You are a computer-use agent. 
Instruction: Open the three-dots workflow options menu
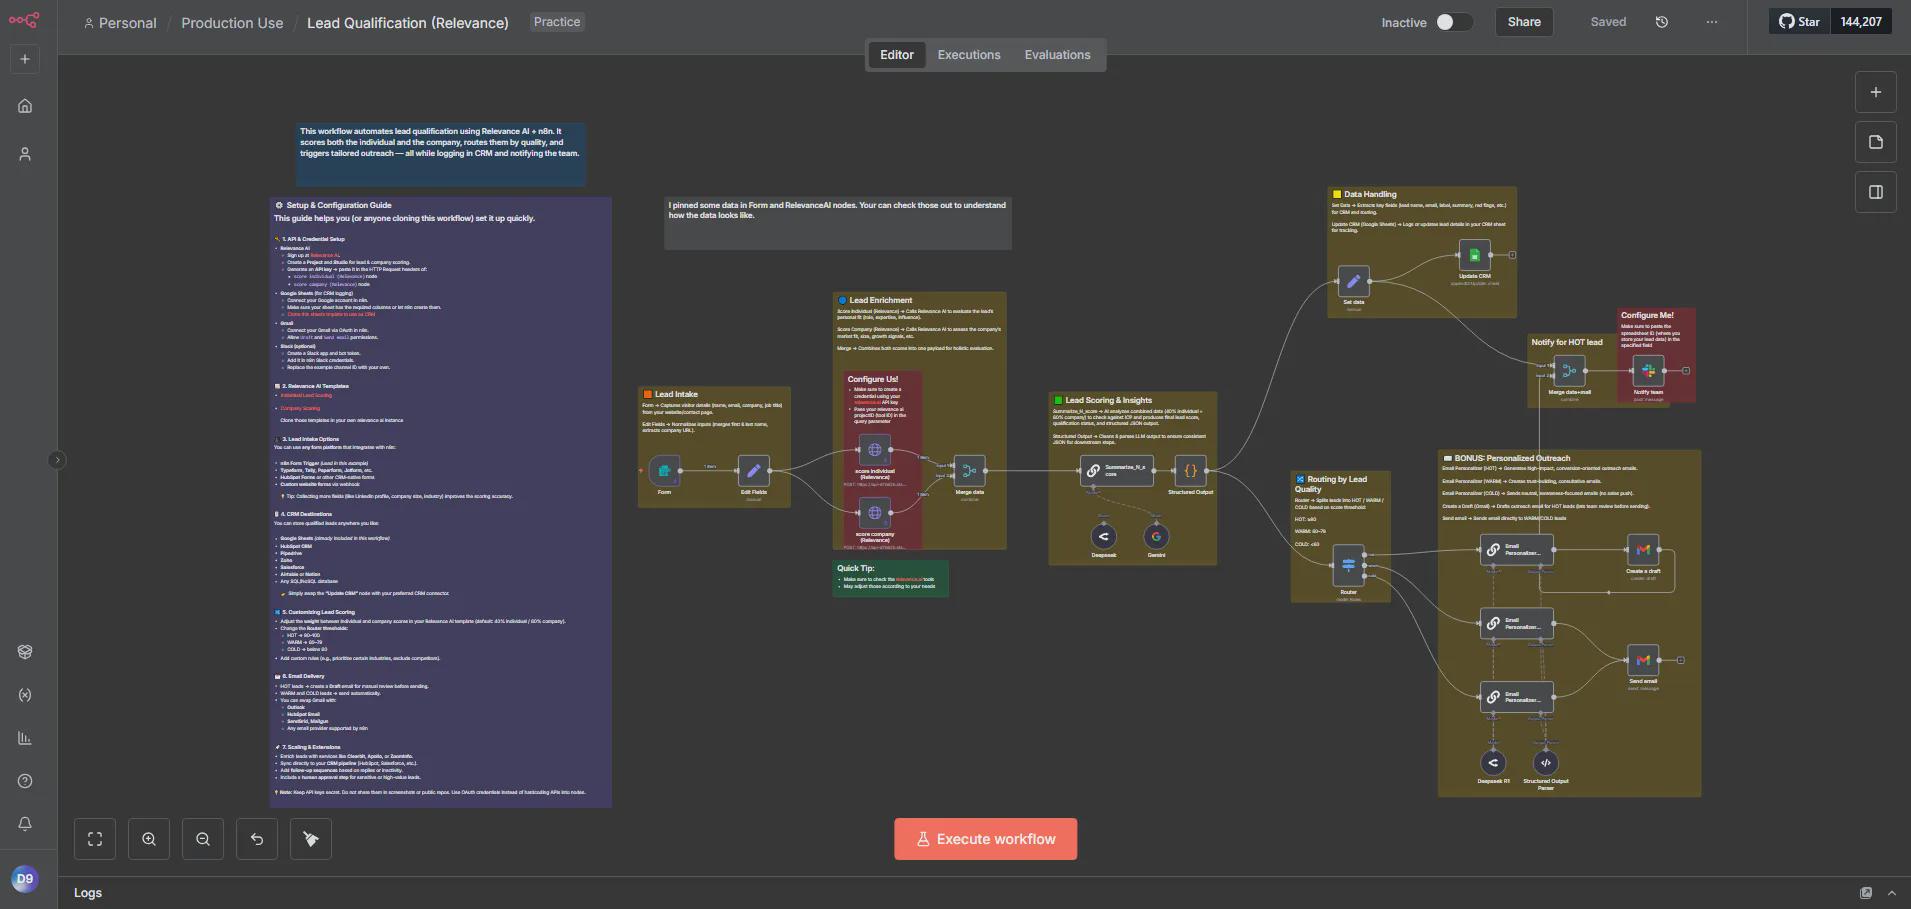pyautogui.click(x=1712, y=22)
